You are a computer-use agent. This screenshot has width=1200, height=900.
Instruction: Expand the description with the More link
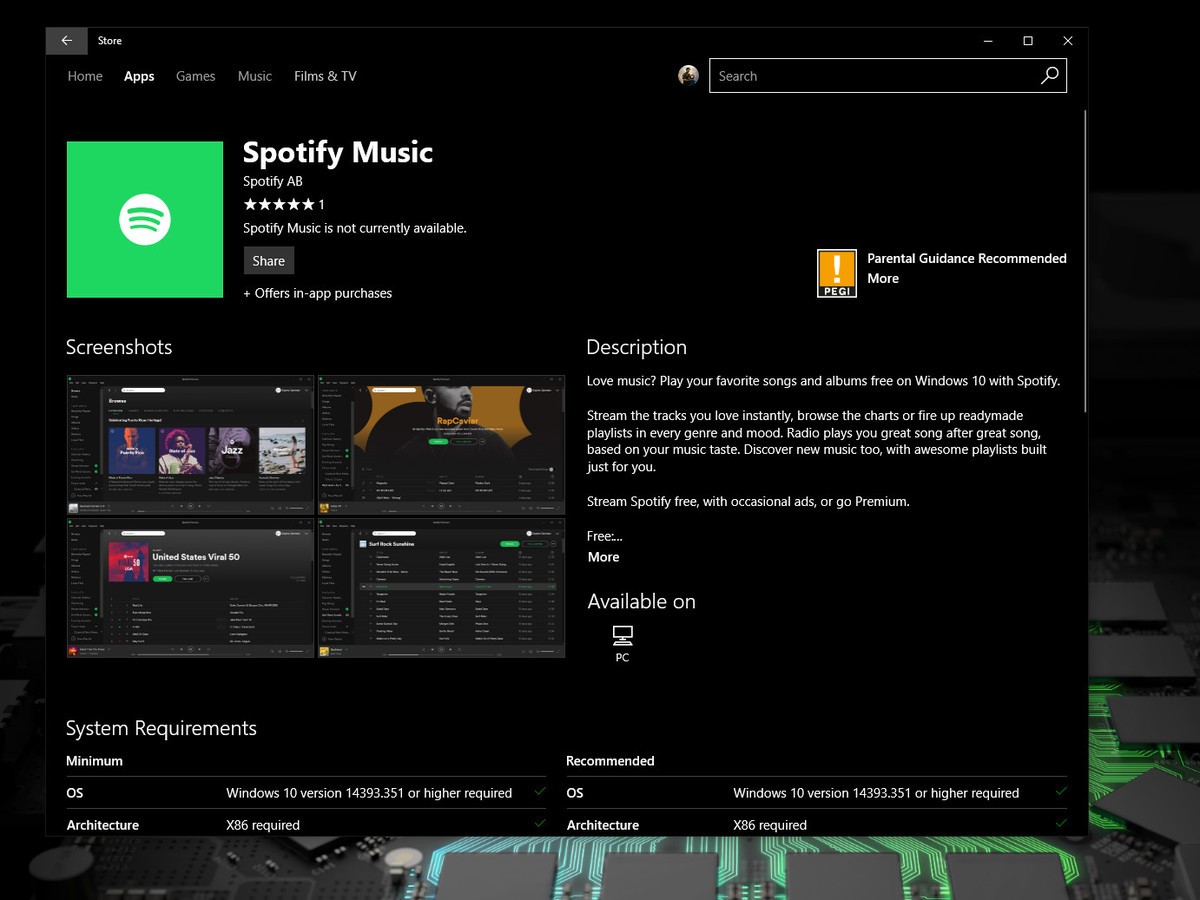tap(603, 557)
